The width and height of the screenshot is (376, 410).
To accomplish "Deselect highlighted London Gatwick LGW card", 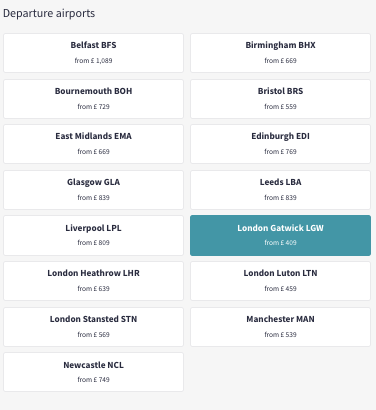I will tap(280, 235).
